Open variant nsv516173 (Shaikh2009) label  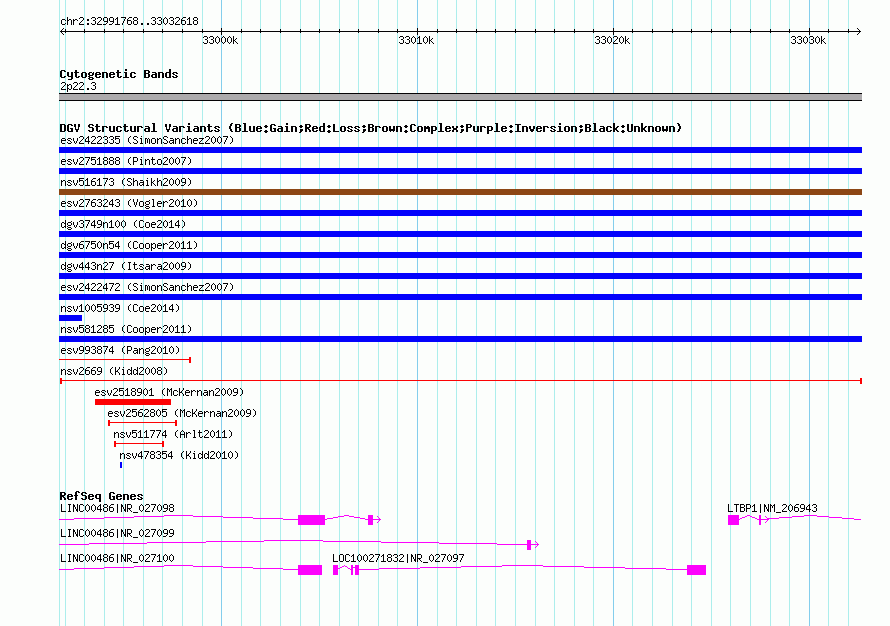tap(126, 182)
